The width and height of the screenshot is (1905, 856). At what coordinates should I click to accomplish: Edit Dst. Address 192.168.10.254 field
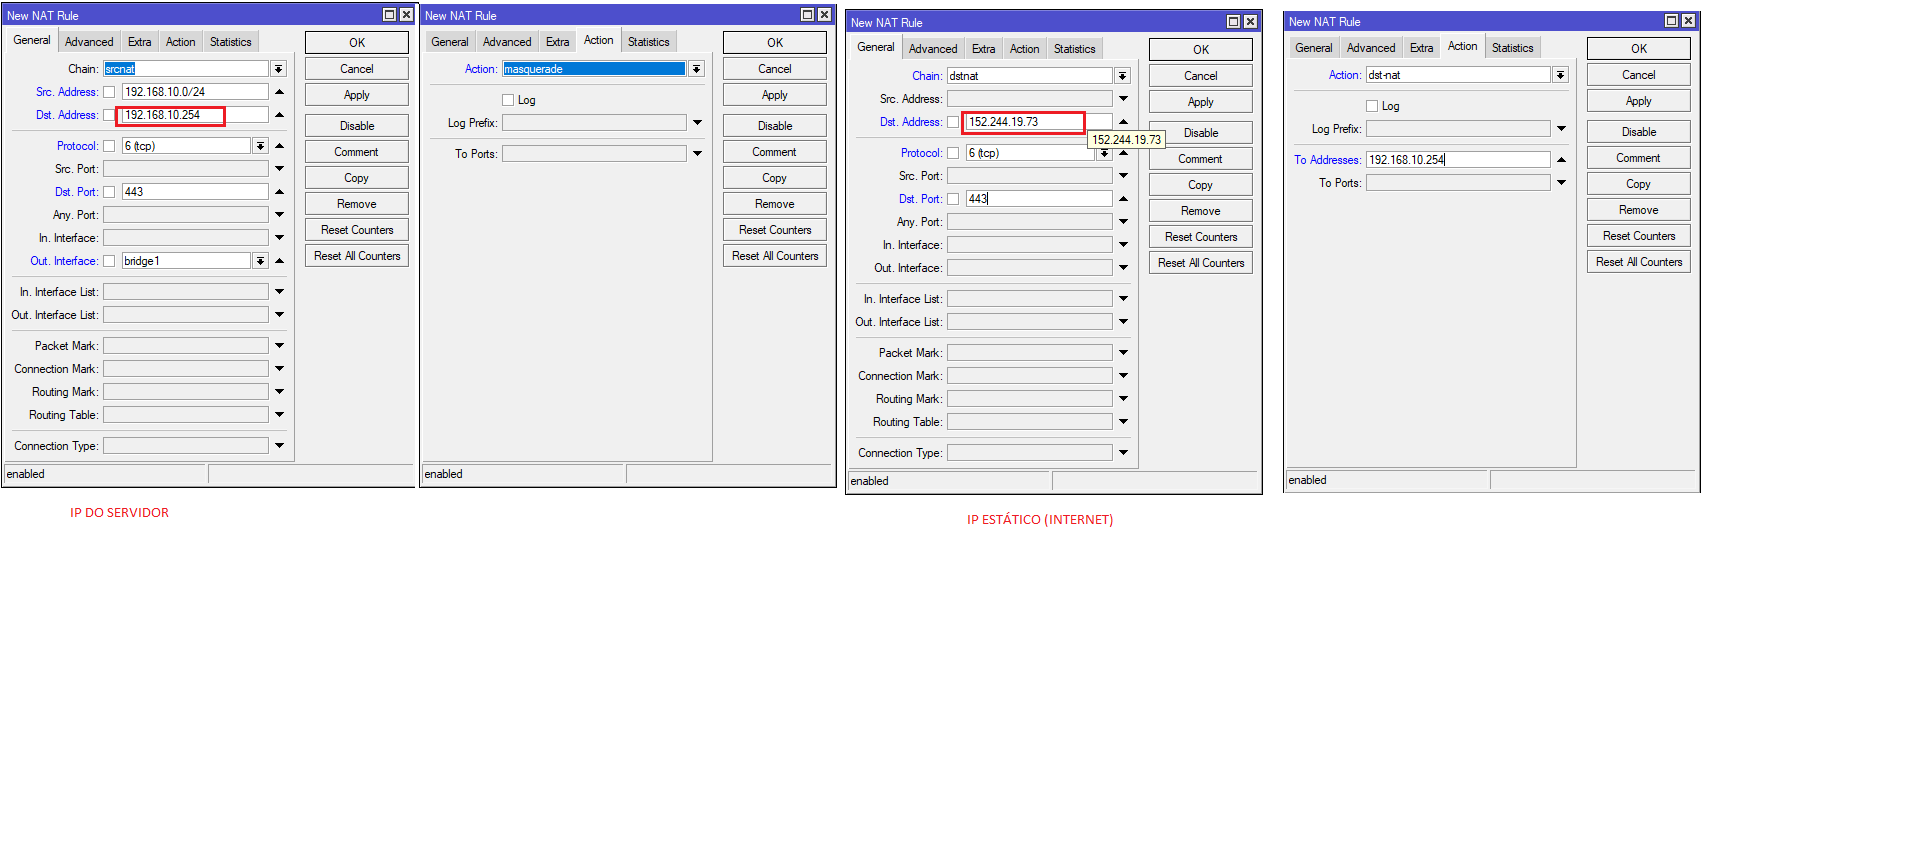click(x=195, y=115)
